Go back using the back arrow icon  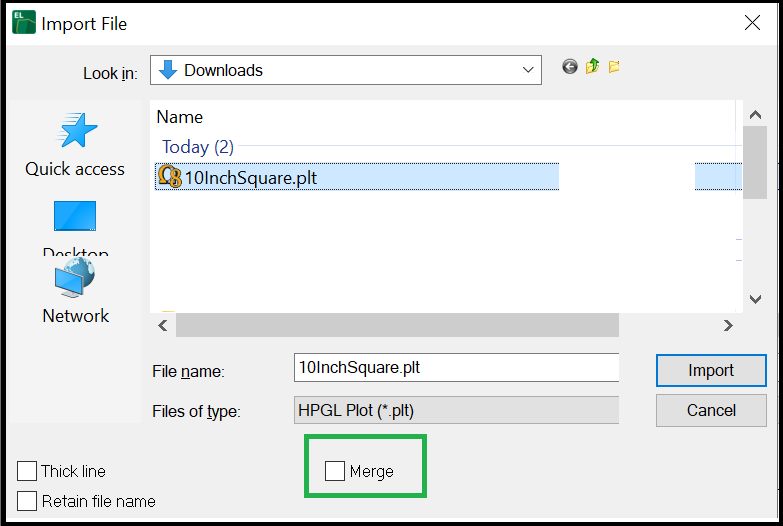(x=569, y=66)
